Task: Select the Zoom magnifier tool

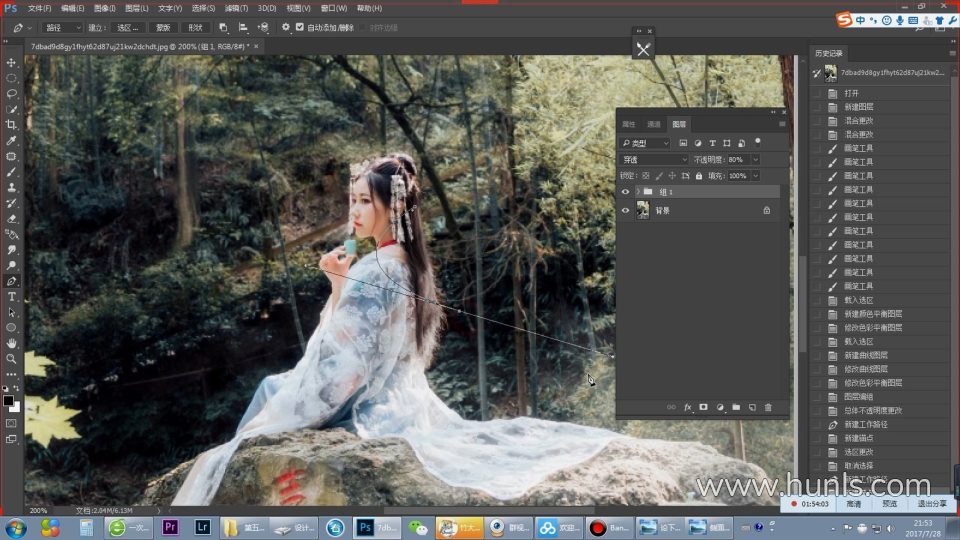Action: 11,359
